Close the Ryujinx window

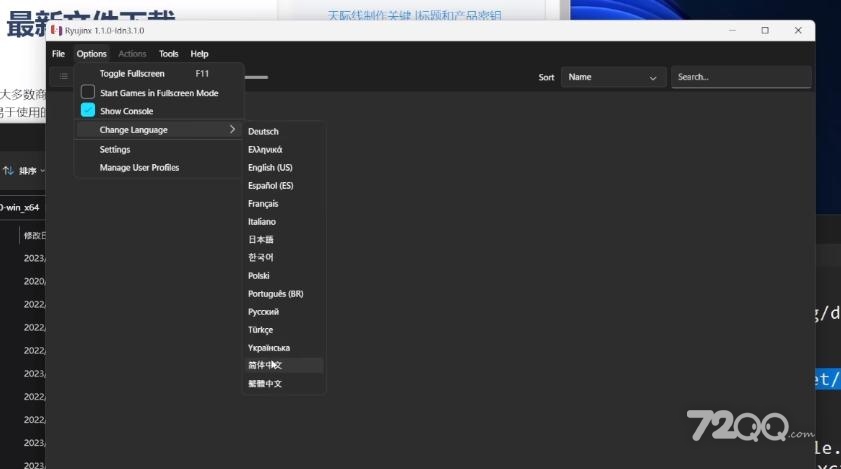pyautogui.click(x=798, y=31)
